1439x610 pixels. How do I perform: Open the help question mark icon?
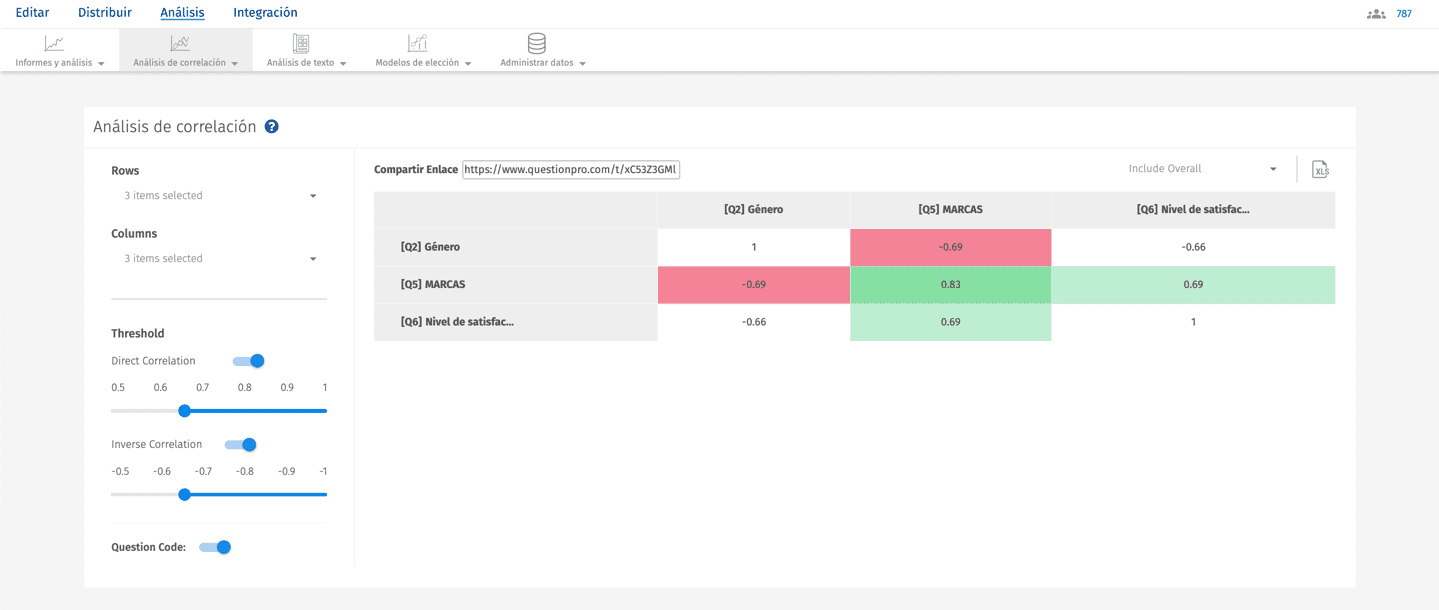271,127
